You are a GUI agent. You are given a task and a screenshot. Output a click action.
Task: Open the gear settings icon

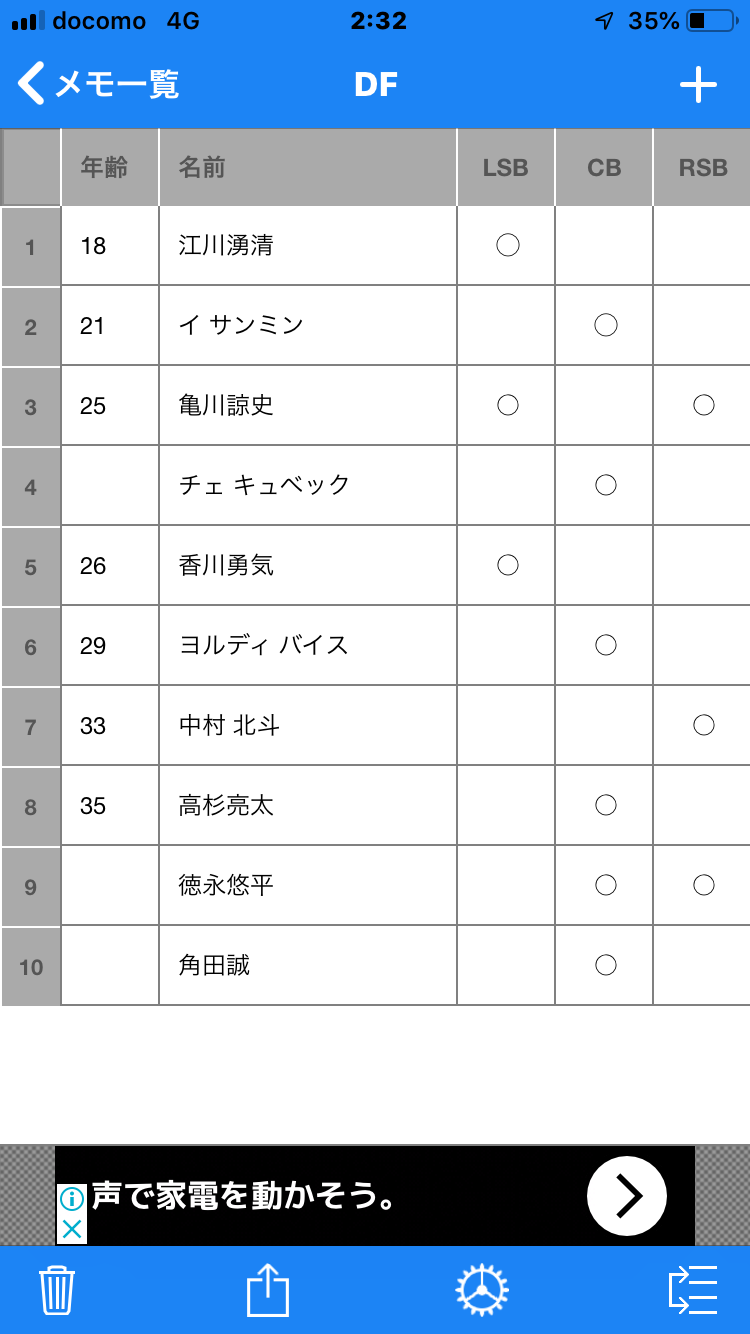click(481, 1290)
